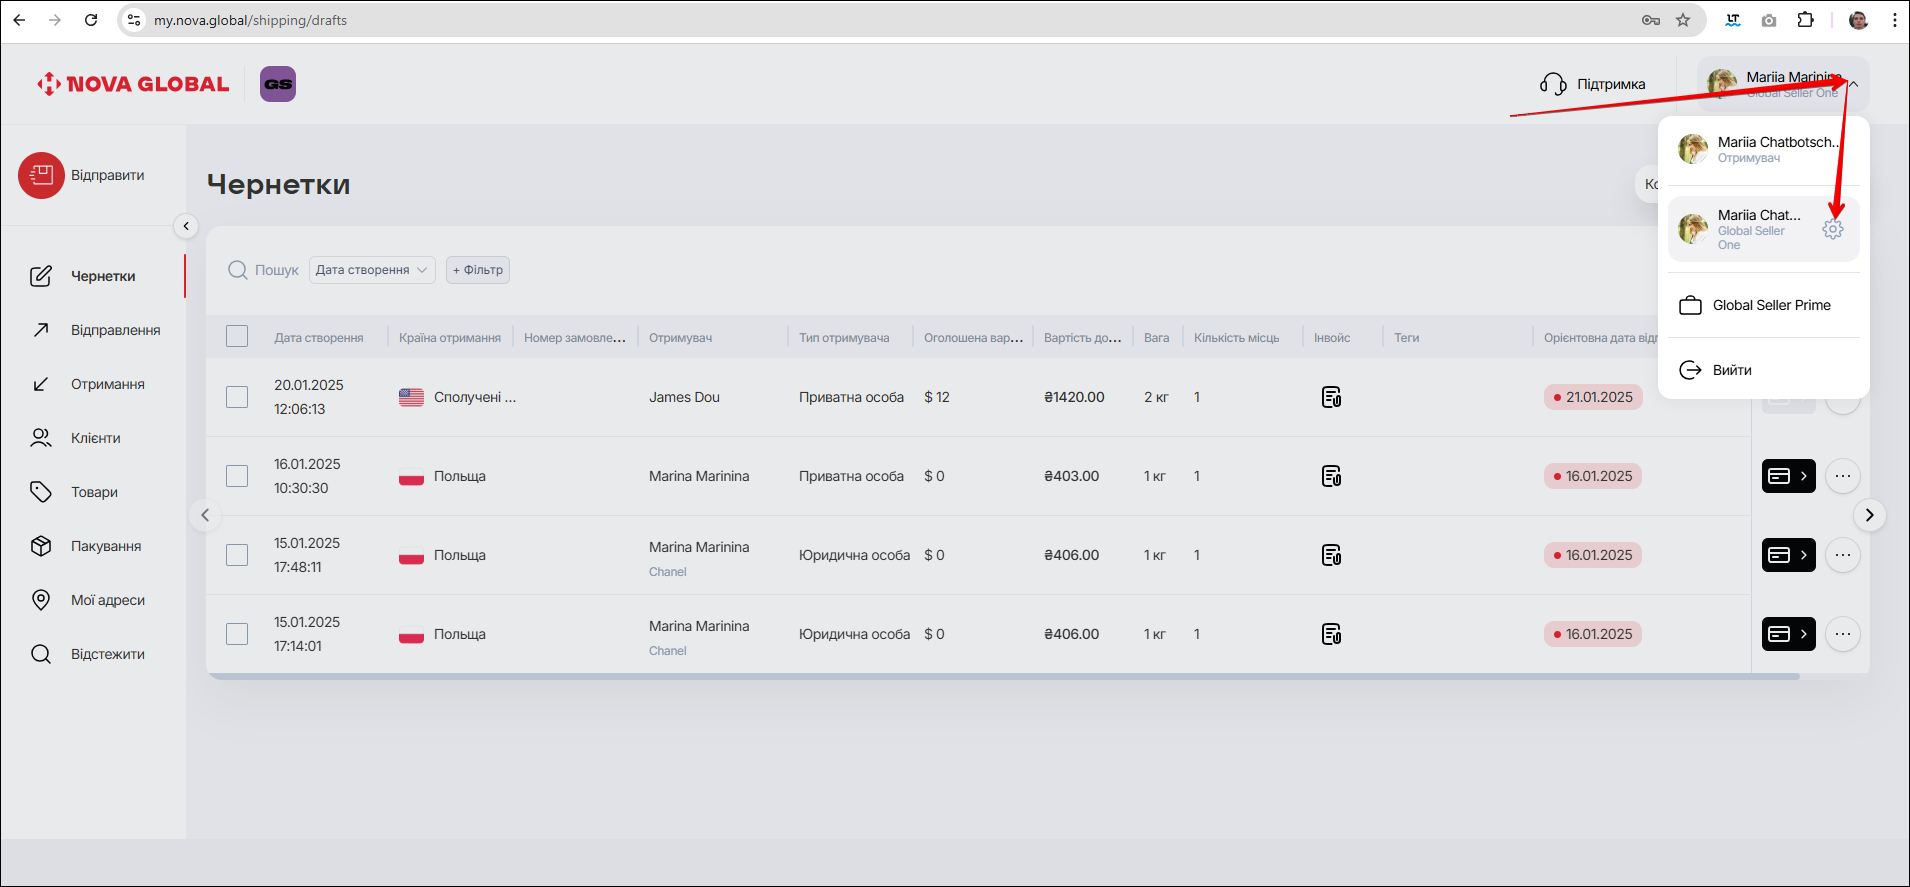Toggle the select-all checkbox in table header

(x=237, y=337)
